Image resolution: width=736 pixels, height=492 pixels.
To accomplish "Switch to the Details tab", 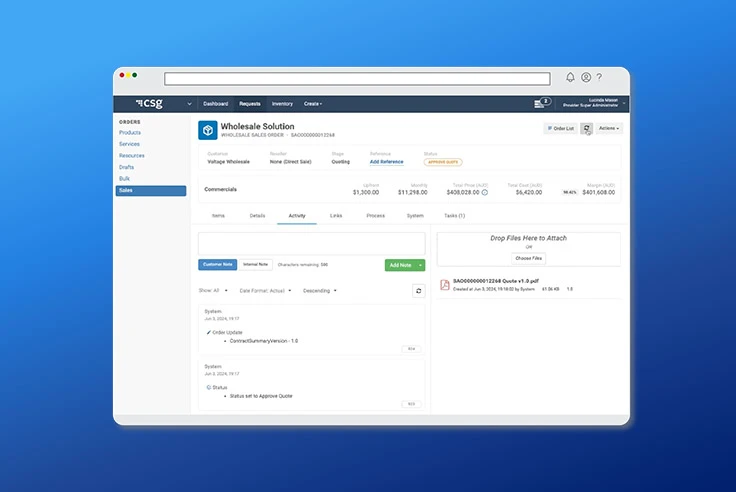I will (x=257, y=216).
